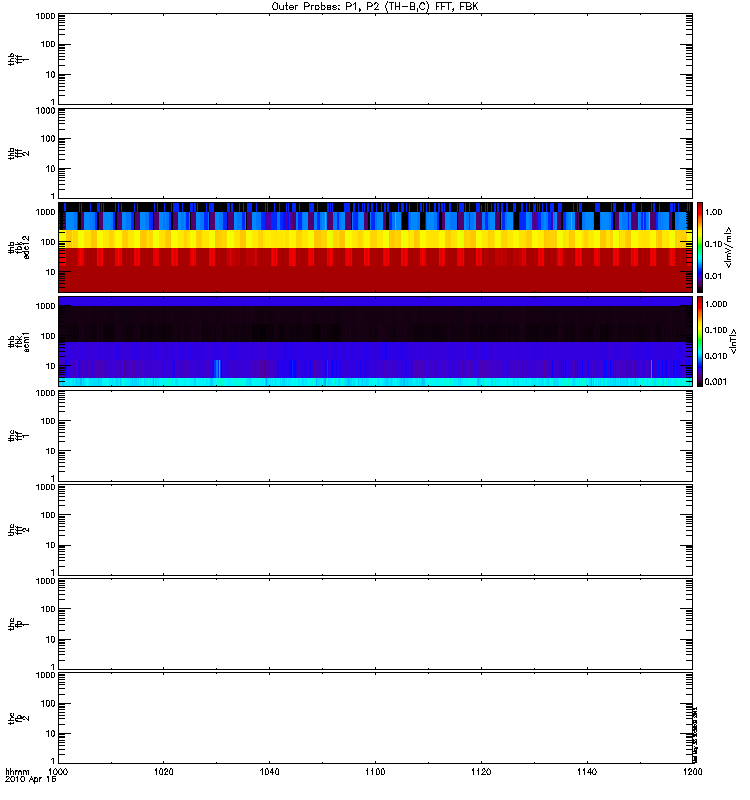Click the plot title "Outer Probes: P1, P2 (TH-B,C) FFT, FBK"
750x800 pixels.
click(x=375, y=7)
